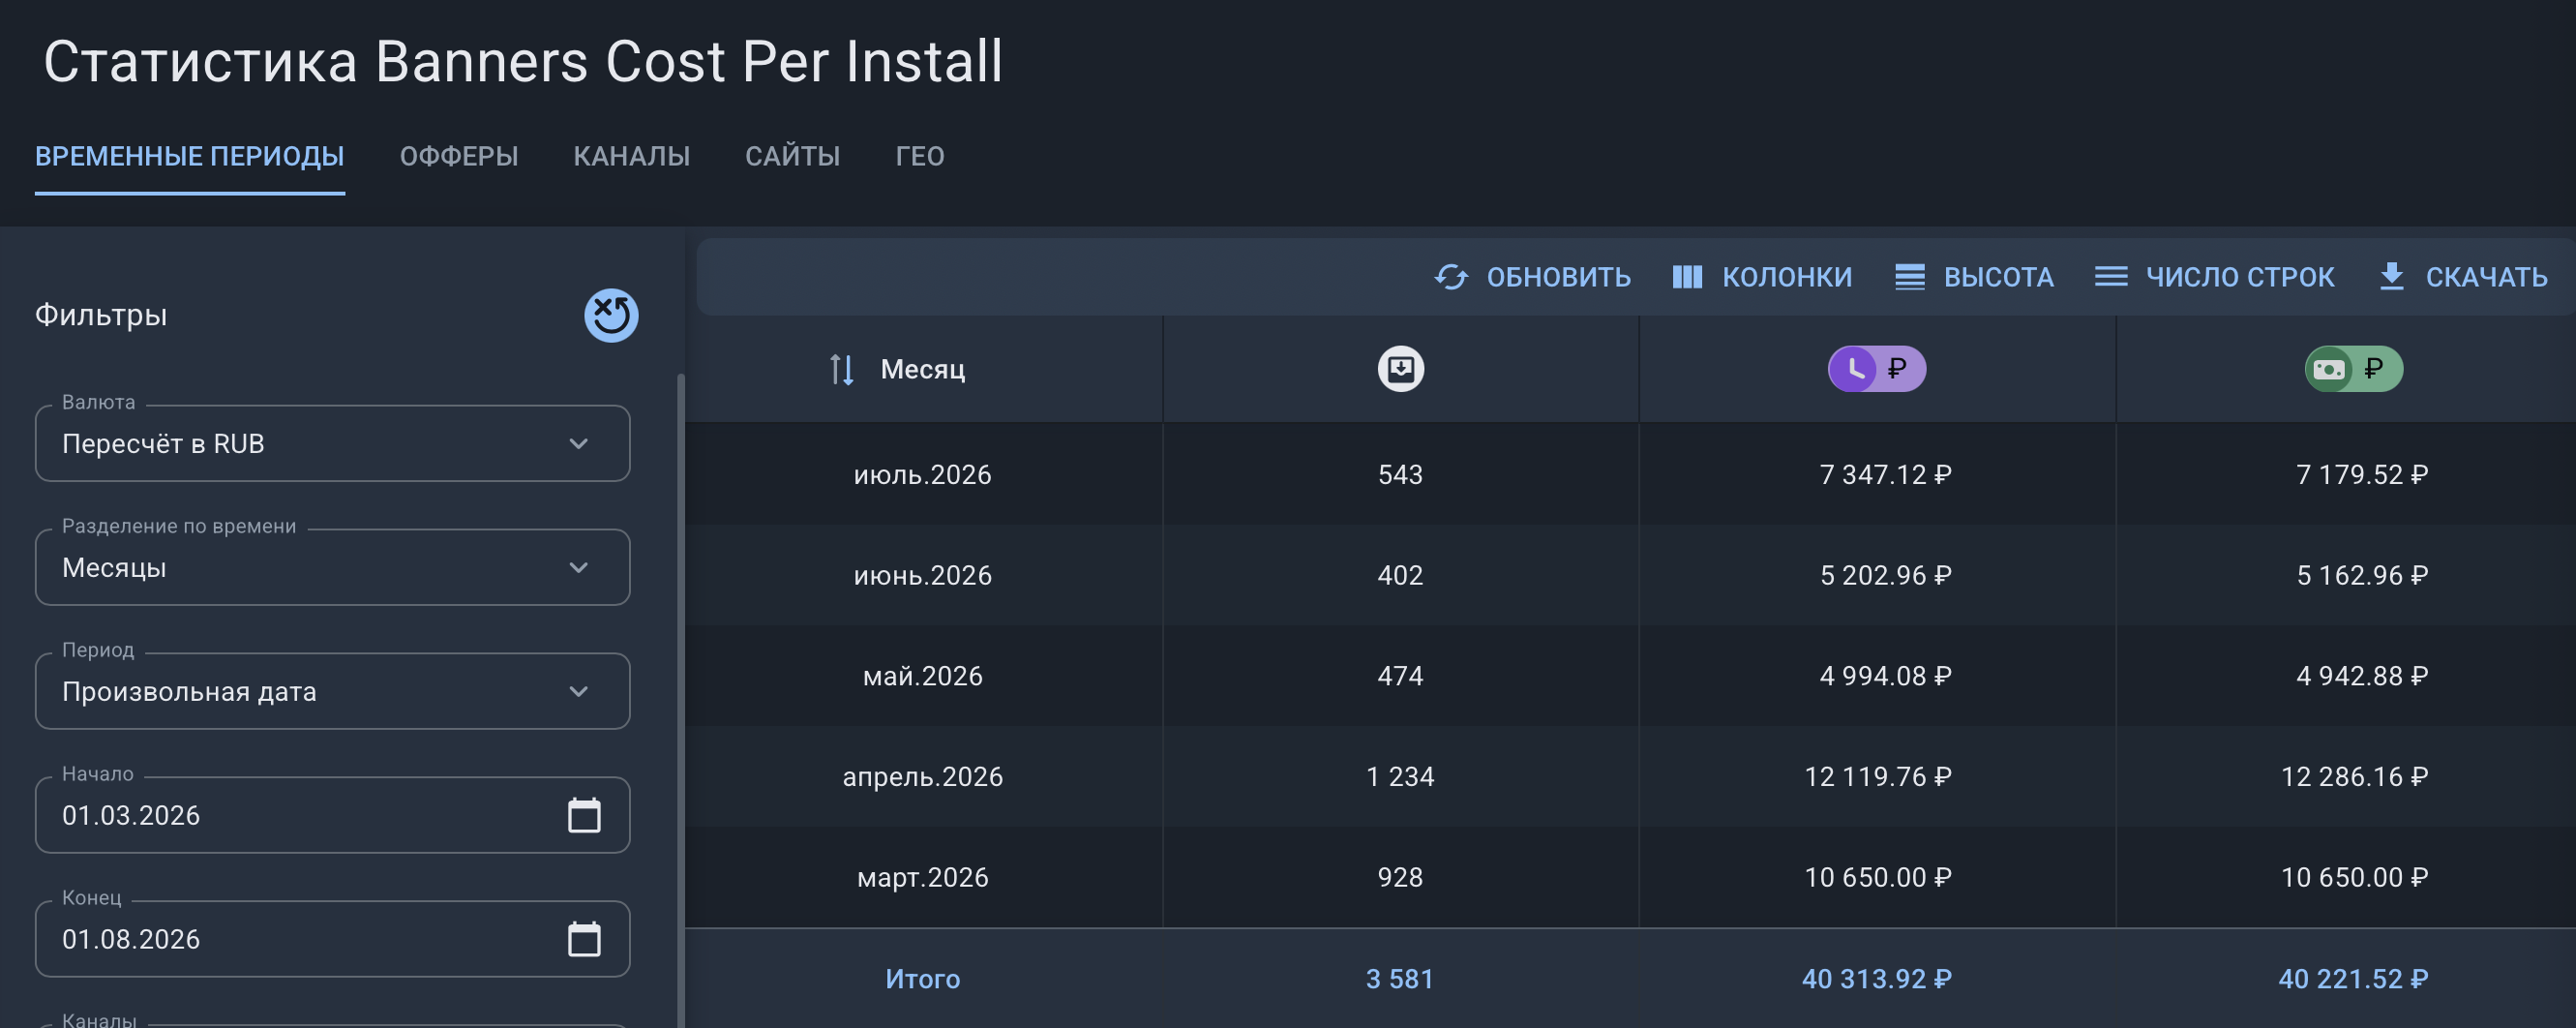The width and height of the screenshot is (2576, 1028).
Task: Click the Число строк button label
Action: tap(2240, 277)
